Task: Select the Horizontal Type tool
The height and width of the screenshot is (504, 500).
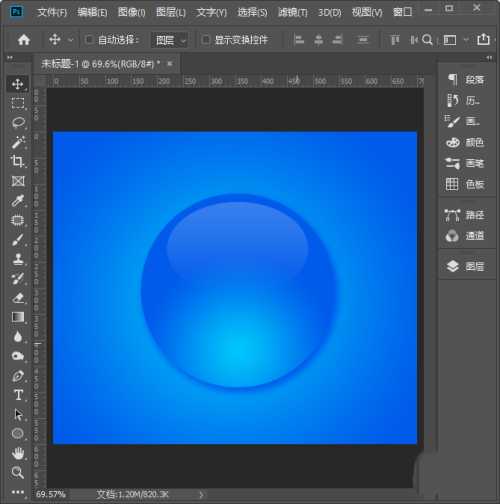Action: point(18,395)
